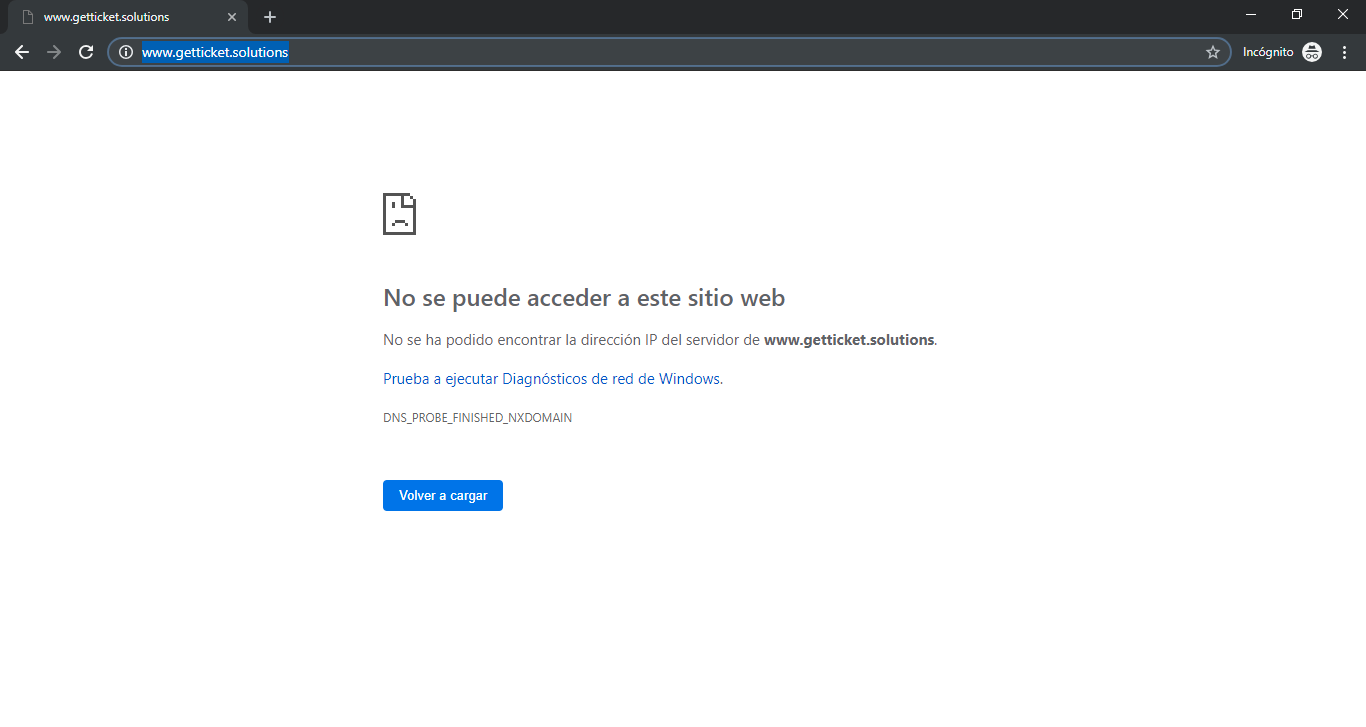Click the greyed-out forward arrow
Screen dimensions: 1366x727
point(54,52)
